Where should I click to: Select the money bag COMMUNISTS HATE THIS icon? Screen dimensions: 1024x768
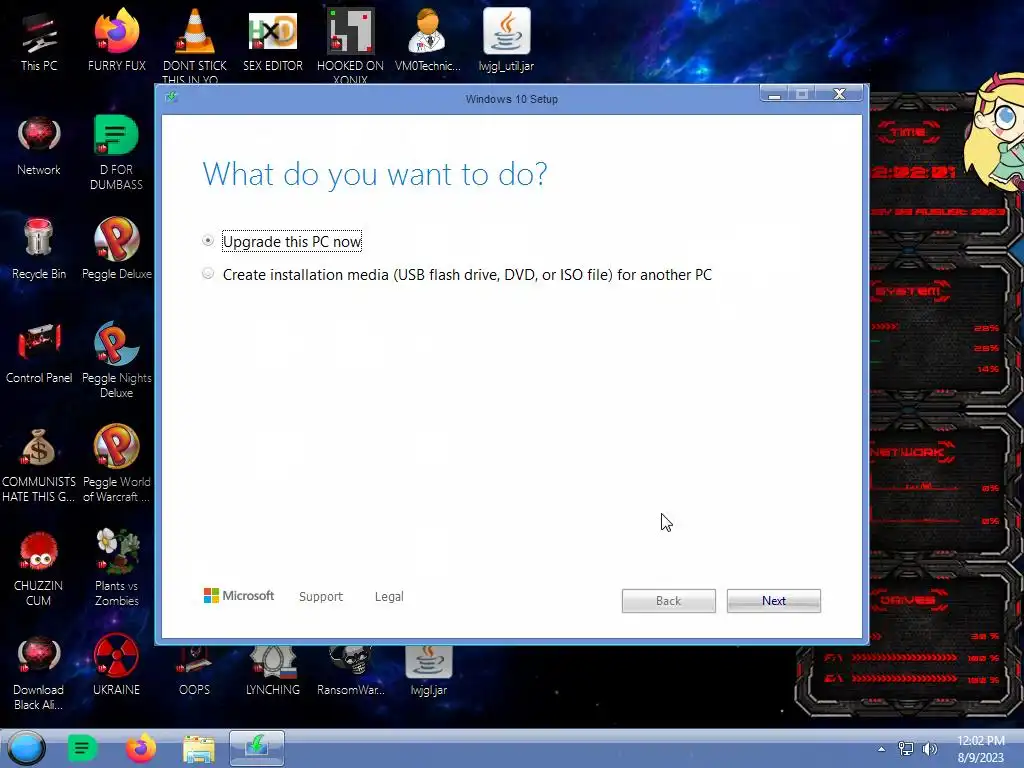point(39,465)
